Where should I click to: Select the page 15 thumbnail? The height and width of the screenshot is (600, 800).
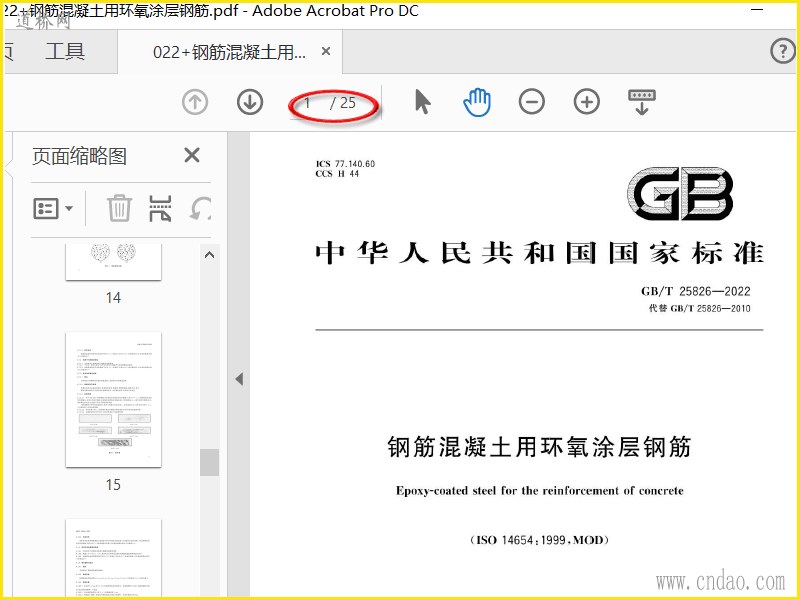[113, 399]
